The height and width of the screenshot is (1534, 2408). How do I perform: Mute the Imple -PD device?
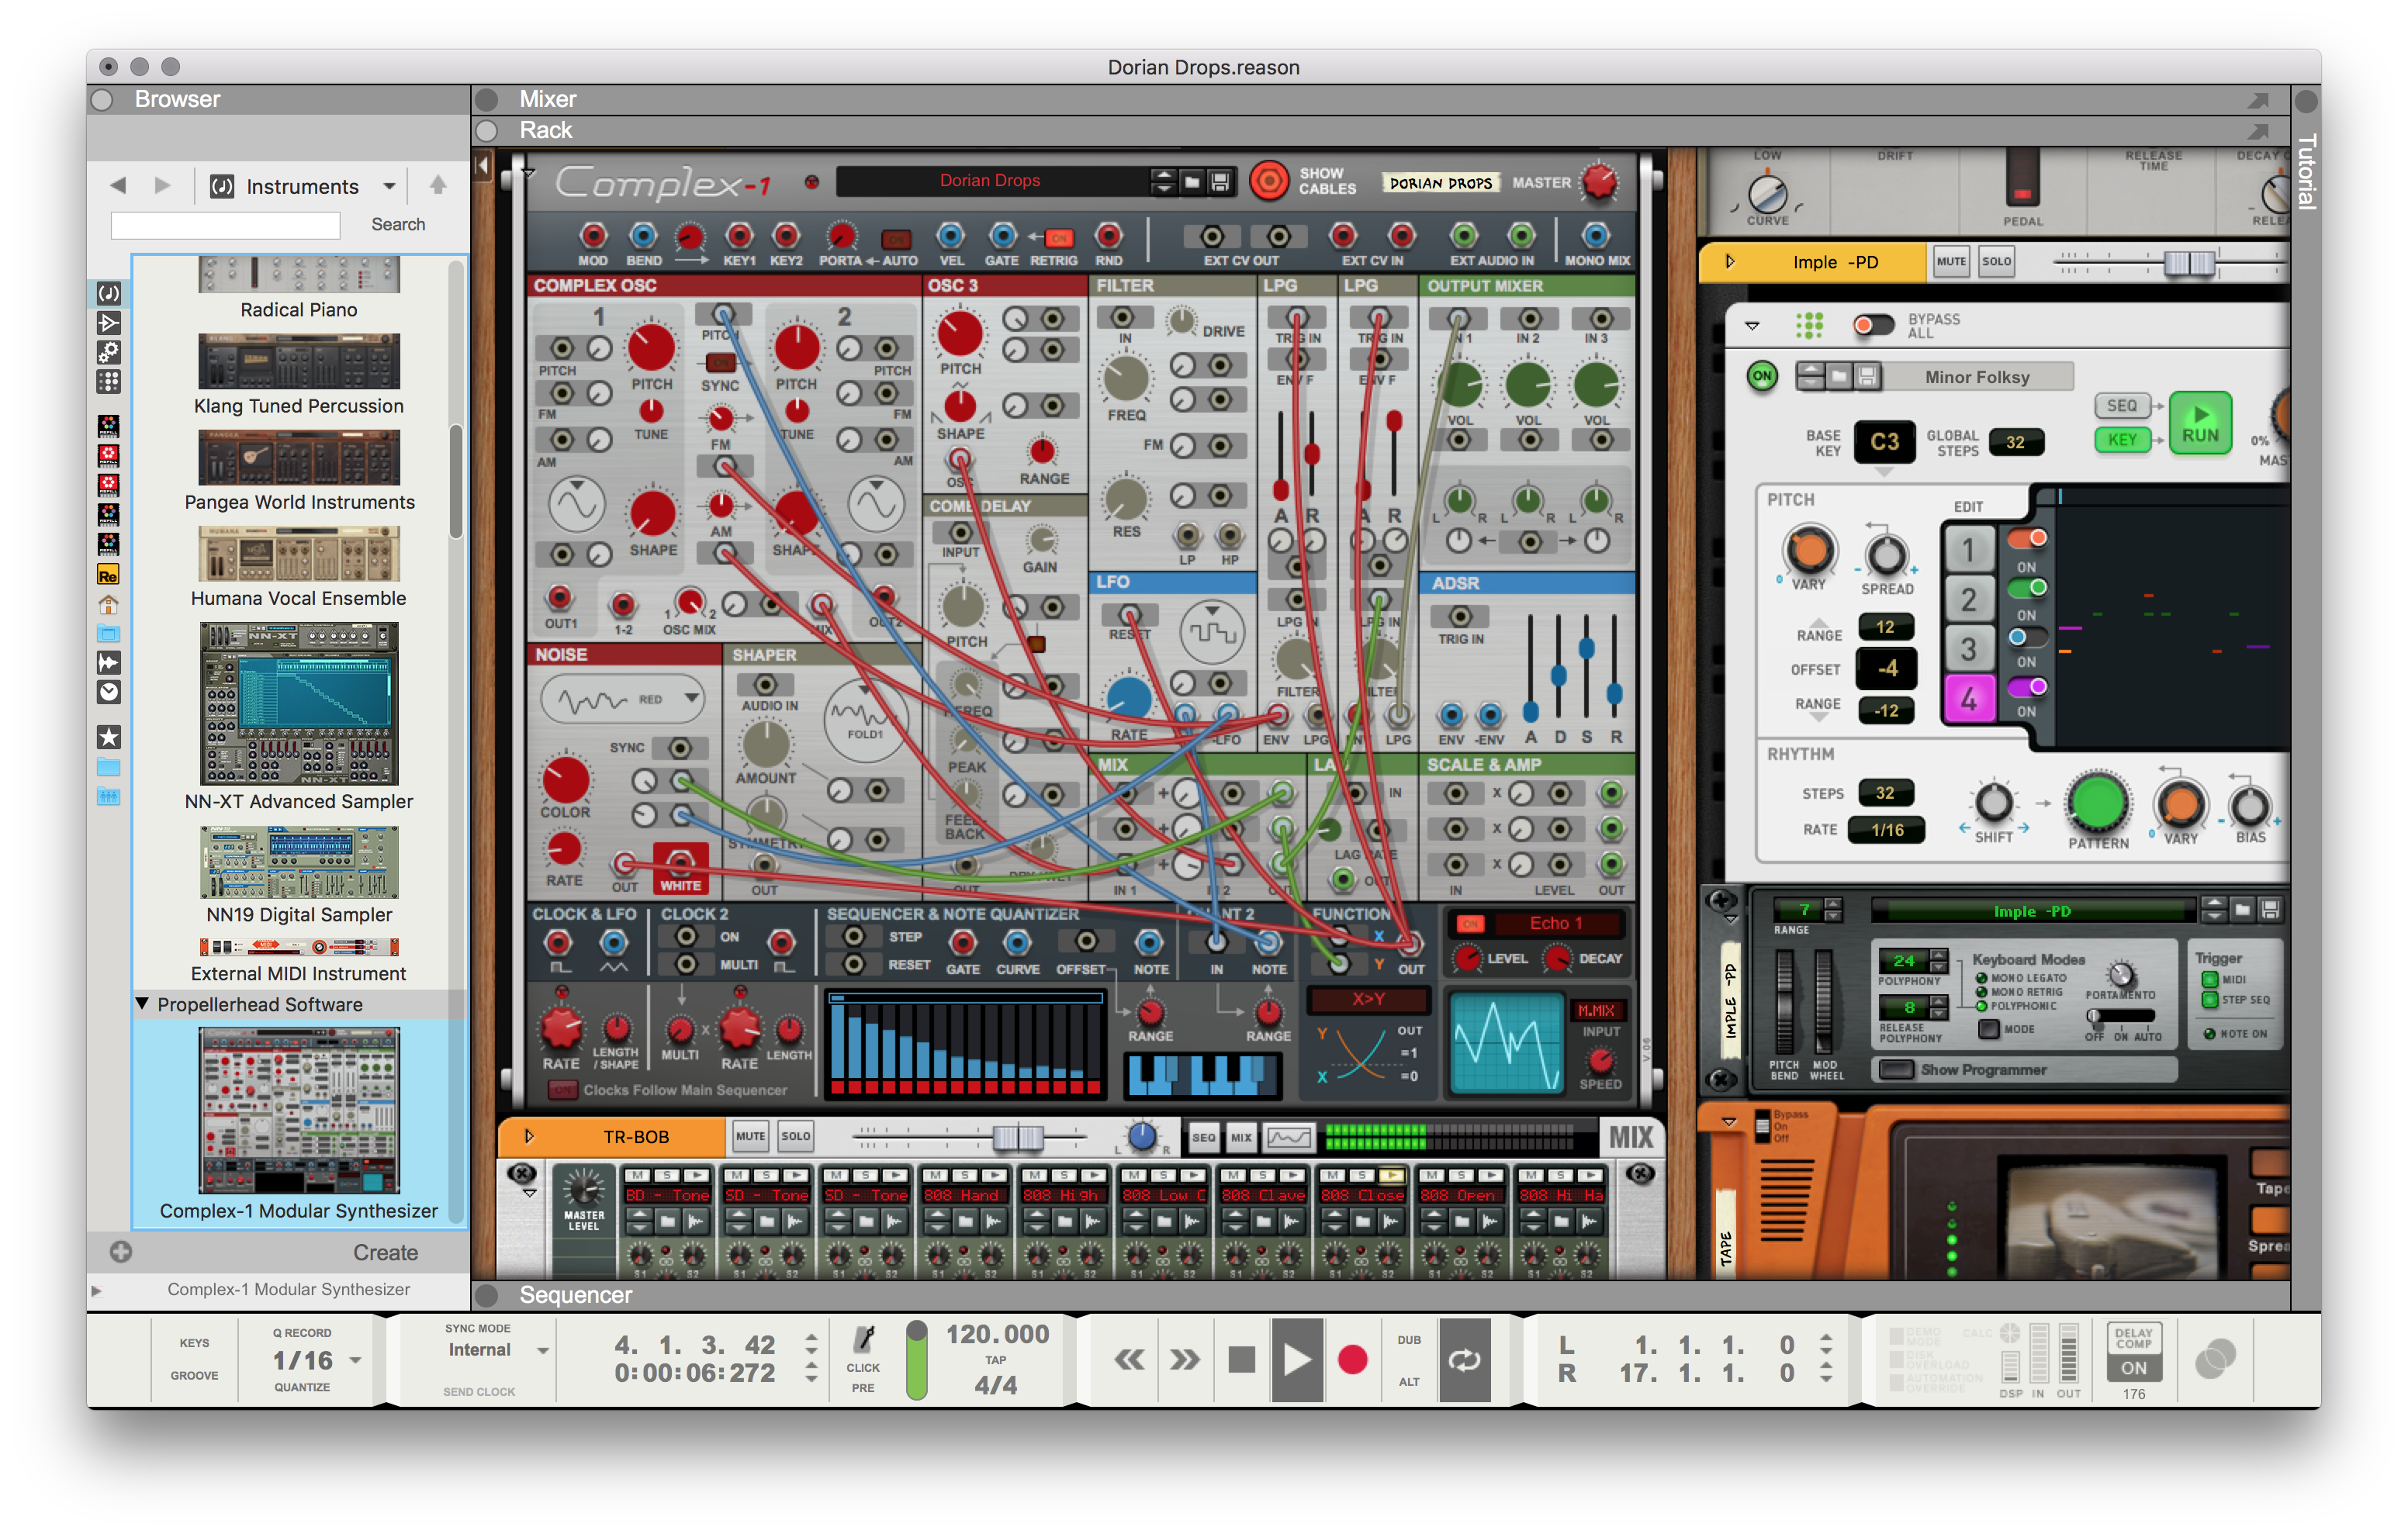pyautogui.click(x=1951, y=262)
